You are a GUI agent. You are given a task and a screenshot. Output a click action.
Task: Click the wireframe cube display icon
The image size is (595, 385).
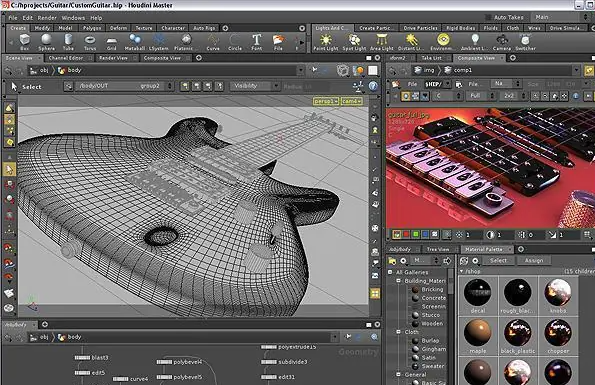click(x=343, y=71)
